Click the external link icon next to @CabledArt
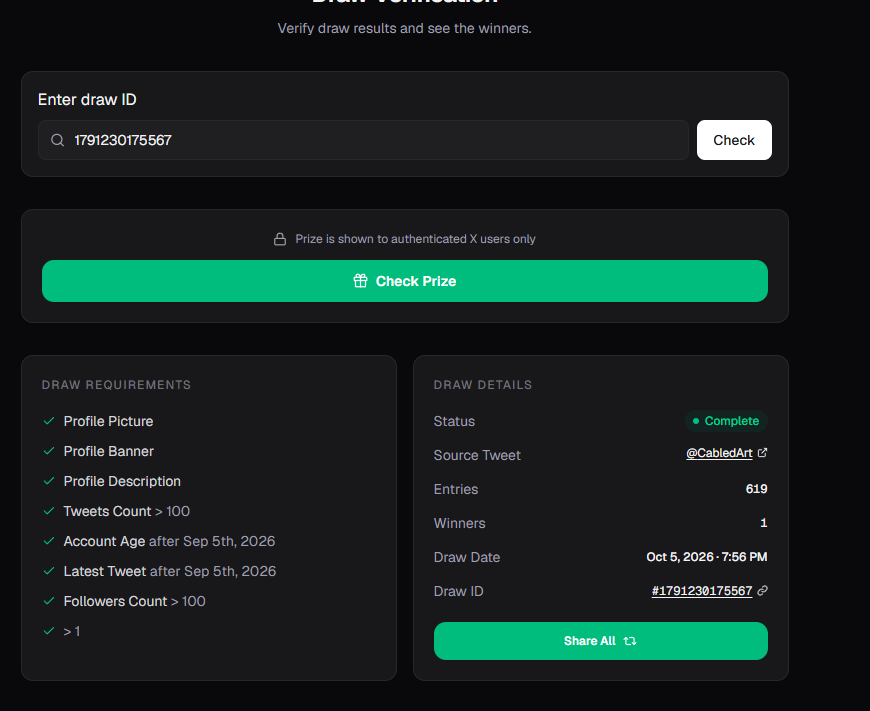Screen dimensions: 870x711 pos(762,453)
